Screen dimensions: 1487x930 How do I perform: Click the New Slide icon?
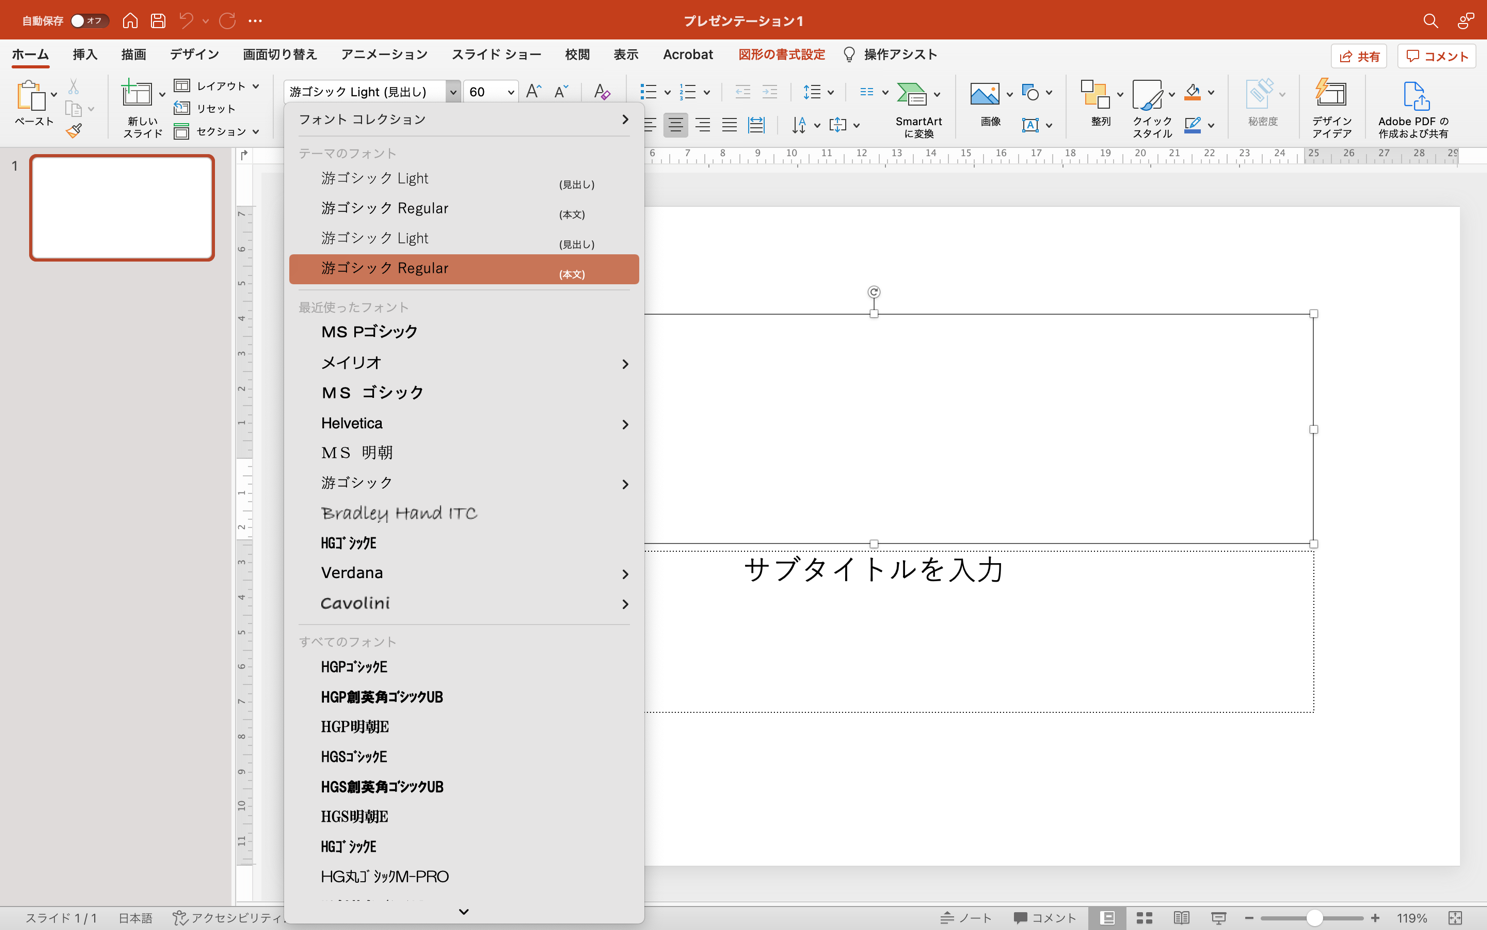(x=136, y=94)
